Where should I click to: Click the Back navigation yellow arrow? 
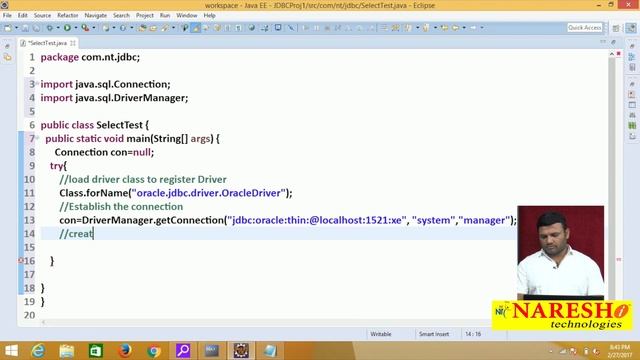[x=455, y=28]
